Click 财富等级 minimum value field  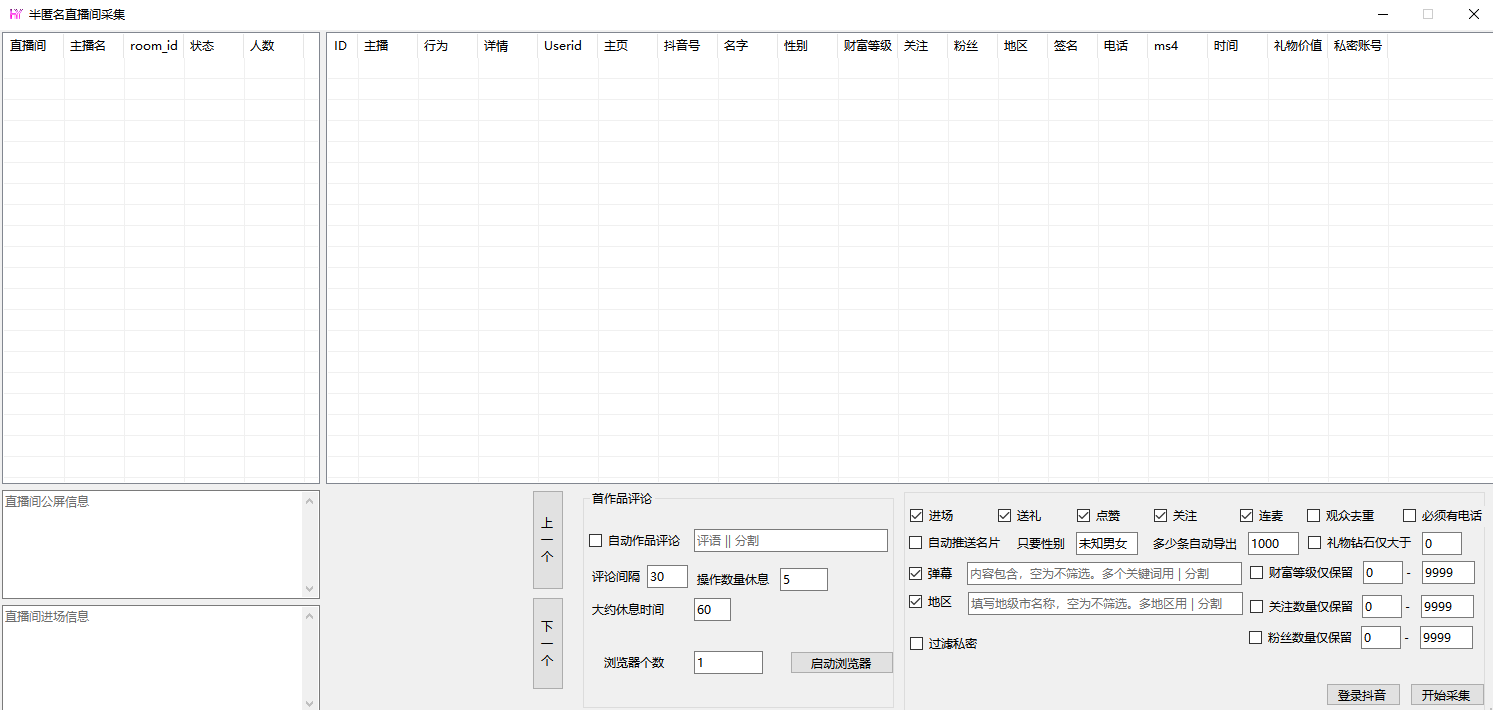1381,573
